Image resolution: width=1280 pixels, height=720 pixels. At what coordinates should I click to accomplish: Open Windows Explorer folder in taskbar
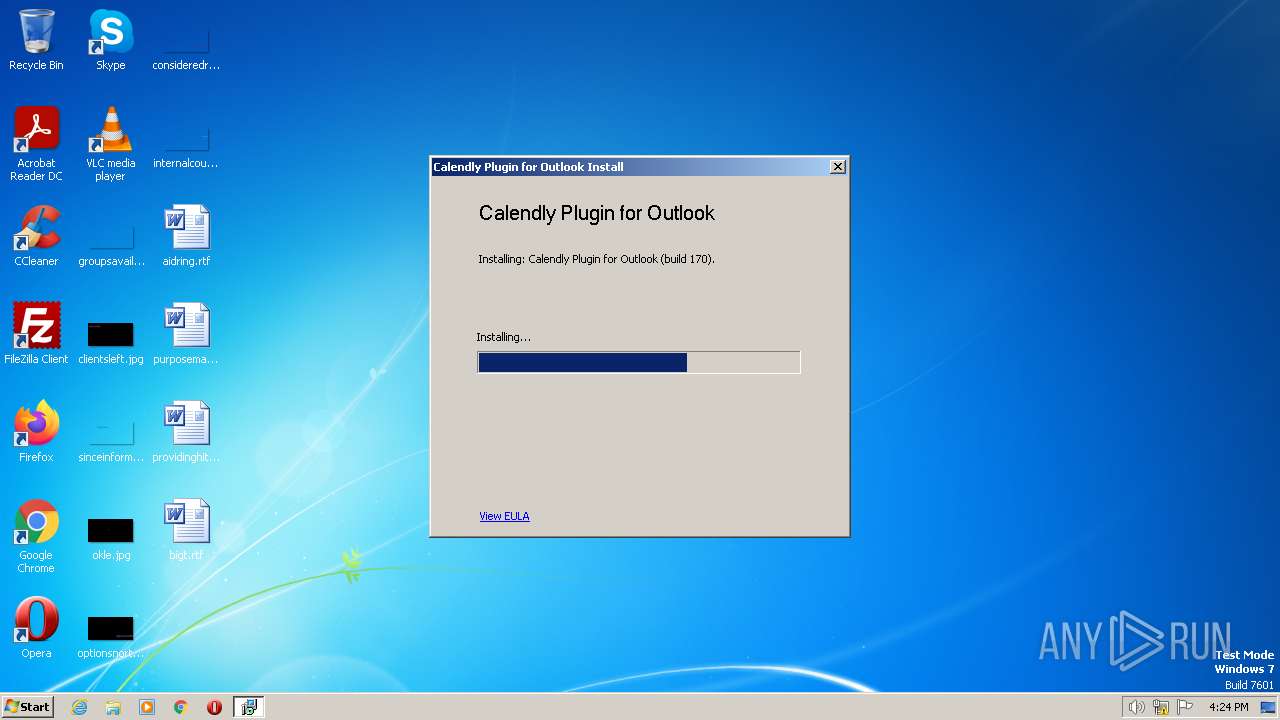pos(113,707)
